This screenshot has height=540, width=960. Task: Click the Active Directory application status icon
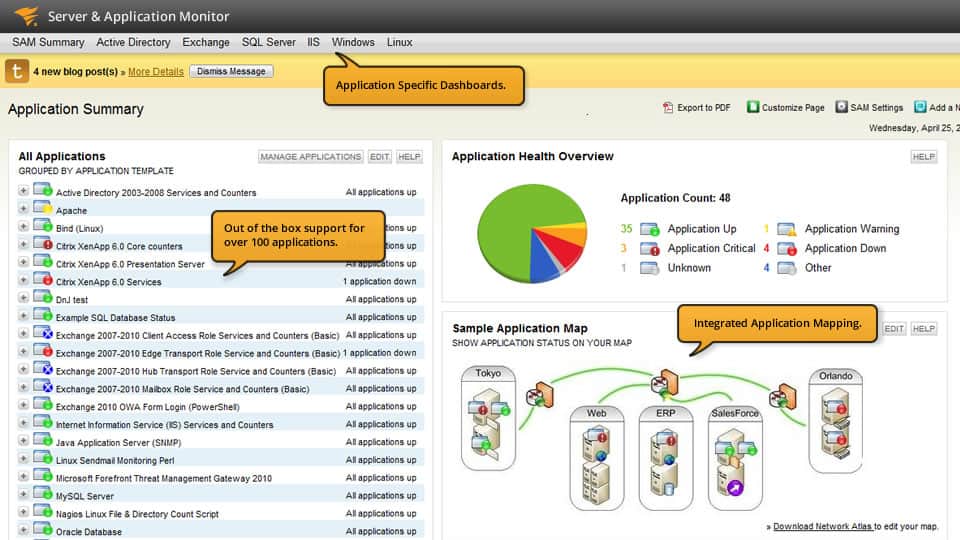43,190
